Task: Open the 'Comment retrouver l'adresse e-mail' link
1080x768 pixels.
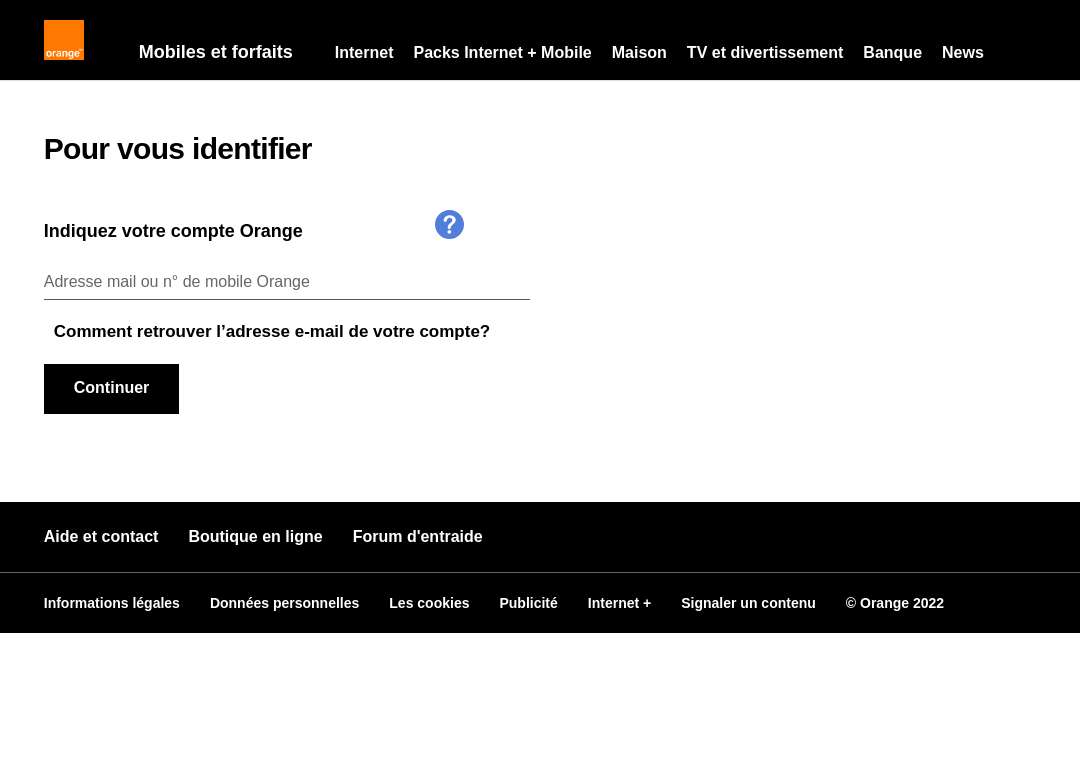Action: 271,331
